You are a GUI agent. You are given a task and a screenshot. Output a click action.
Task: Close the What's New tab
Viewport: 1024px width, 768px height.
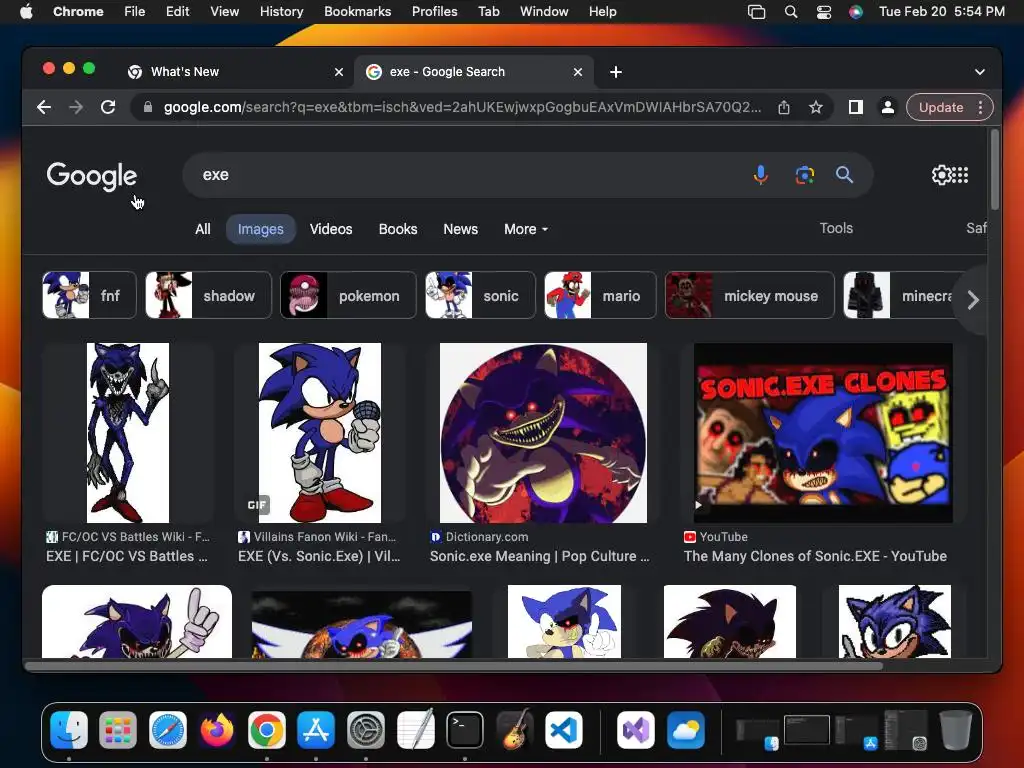coord(339,72)
